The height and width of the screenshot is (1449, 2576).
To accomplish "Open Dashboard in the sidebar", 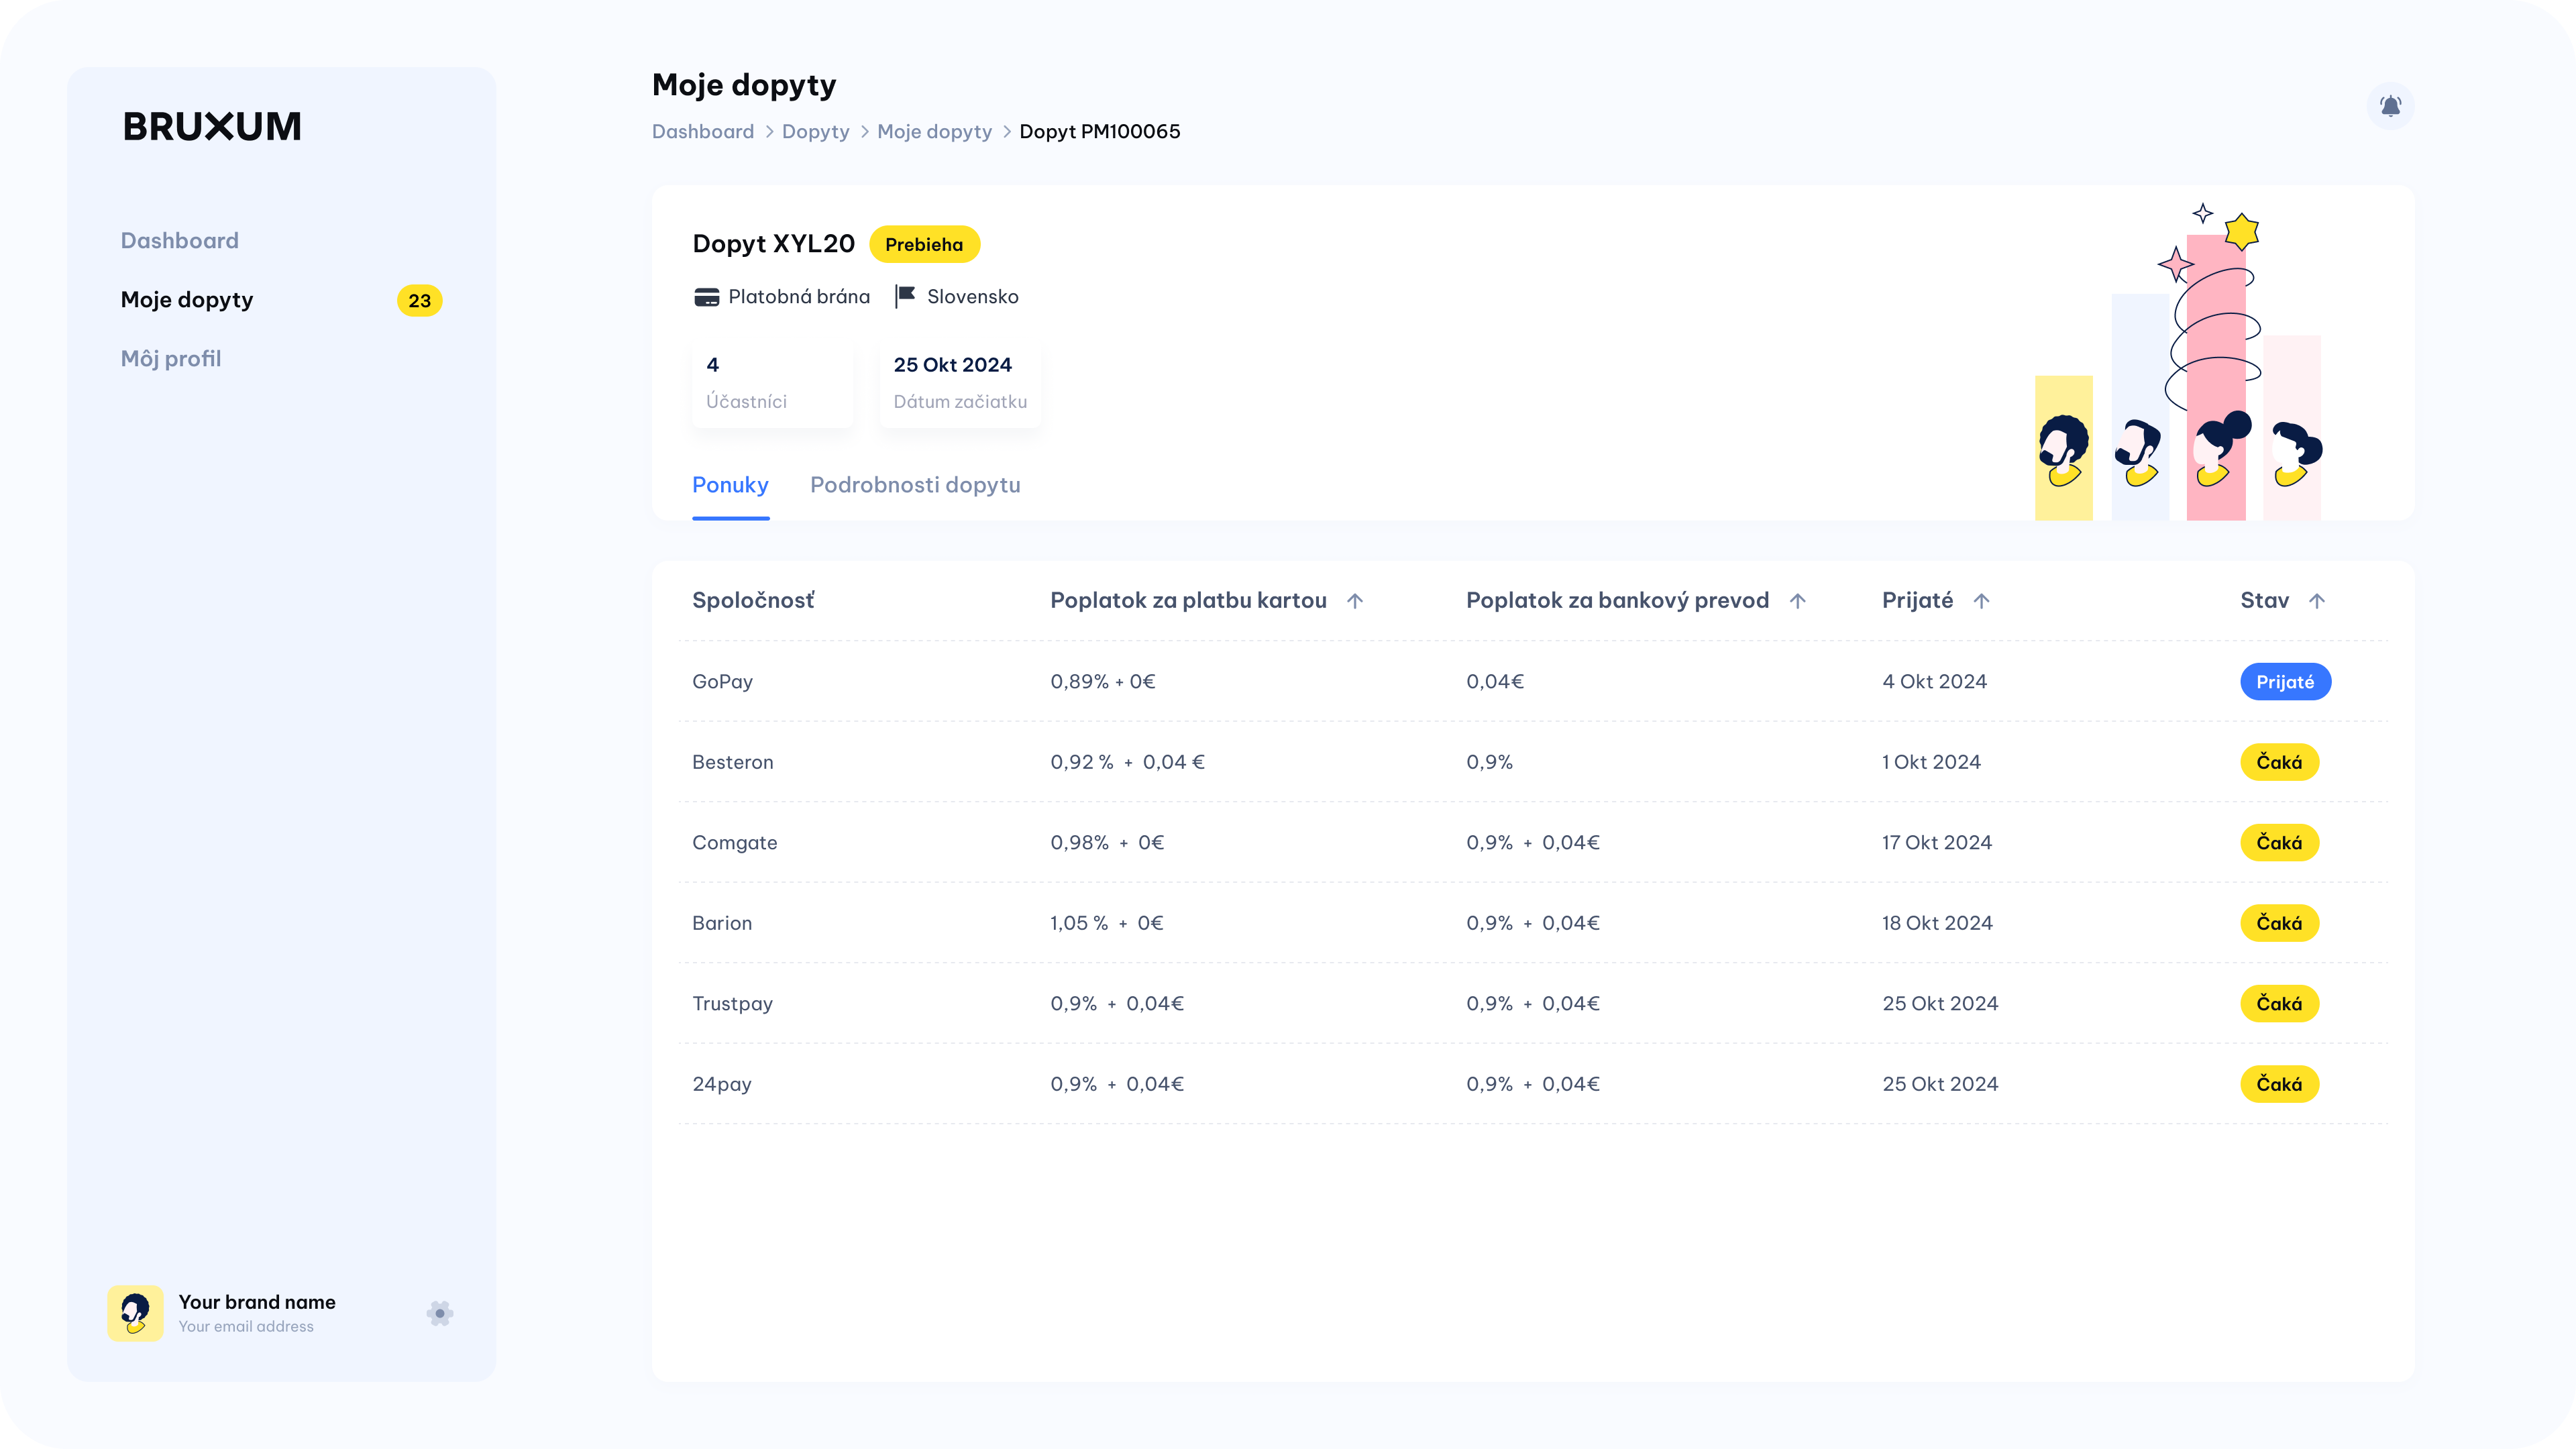I will click(x=180, y=240).
